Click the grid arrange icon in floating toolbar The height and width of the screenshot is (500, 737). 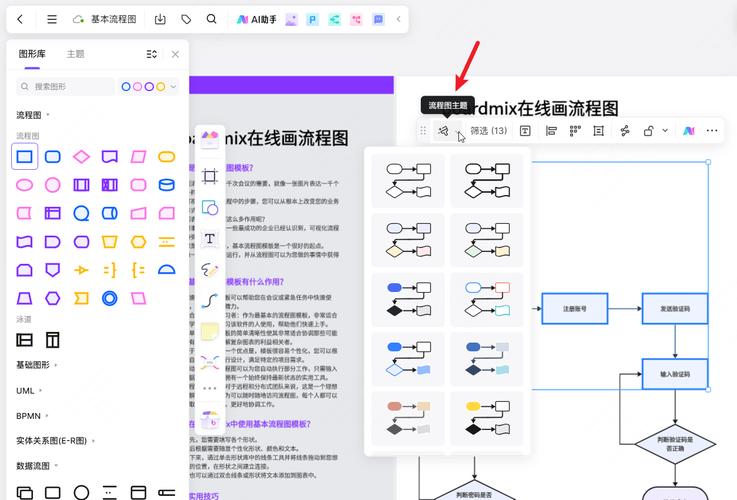click(x=575, y=131)
